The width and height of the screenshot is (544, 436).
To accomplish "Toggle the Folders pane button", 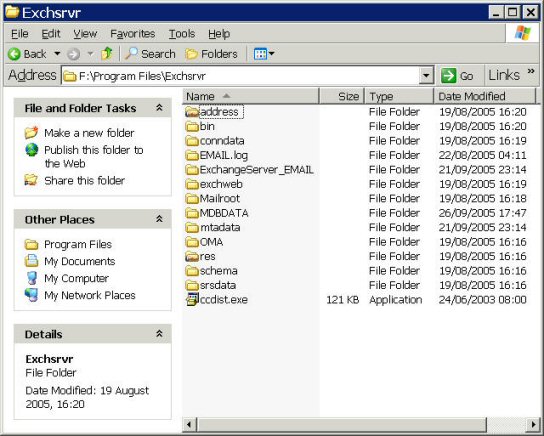I will pos(211,54).
